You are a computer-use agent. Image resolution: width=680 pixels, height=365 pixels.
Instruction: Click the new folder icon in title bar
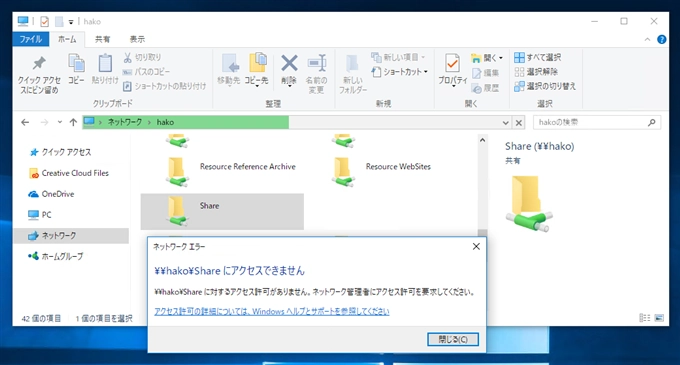(x=59, y=21)
